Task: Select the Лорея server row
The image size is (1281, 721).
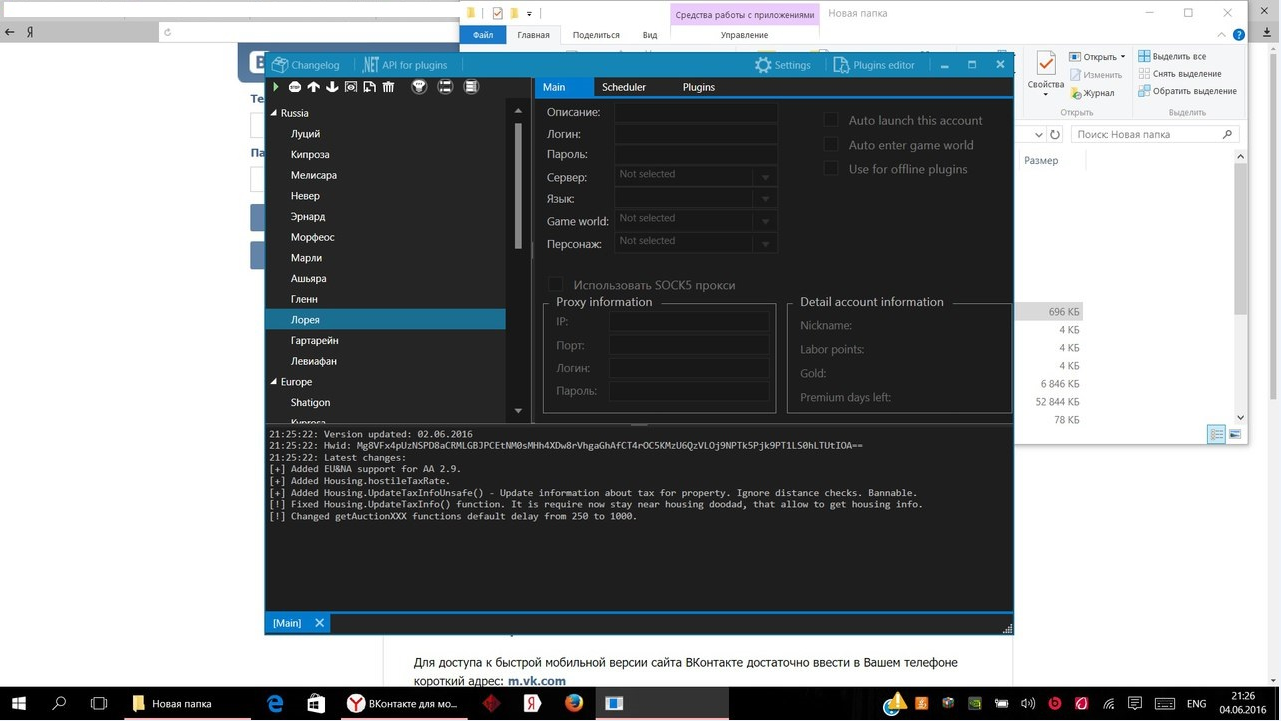Action: pyautogui.click(x=385, y=320)
